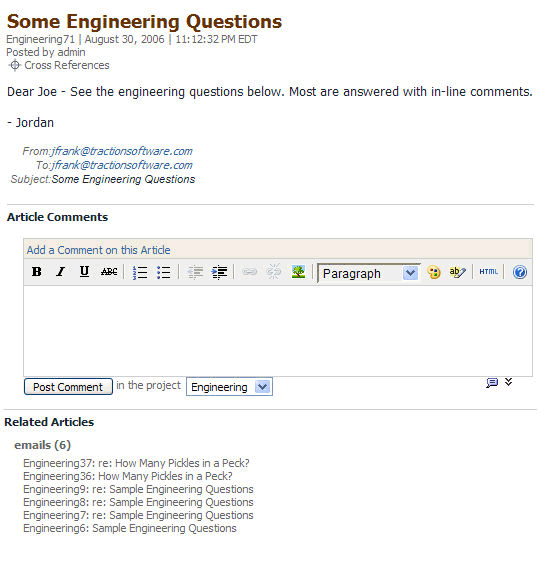The height and width of the screenshot is (562, 540).
Task: Insert bulleted list
Action: [x=164, y=272]
